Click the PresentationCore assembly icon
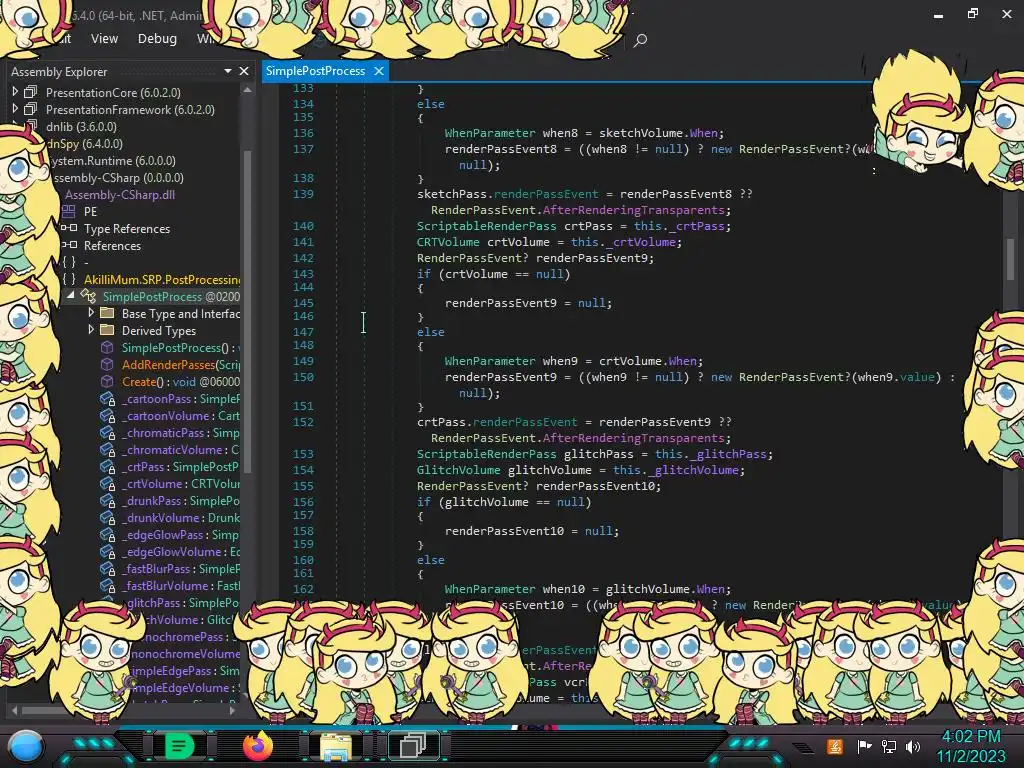The image size is (1024, 768). coord(30,92)
